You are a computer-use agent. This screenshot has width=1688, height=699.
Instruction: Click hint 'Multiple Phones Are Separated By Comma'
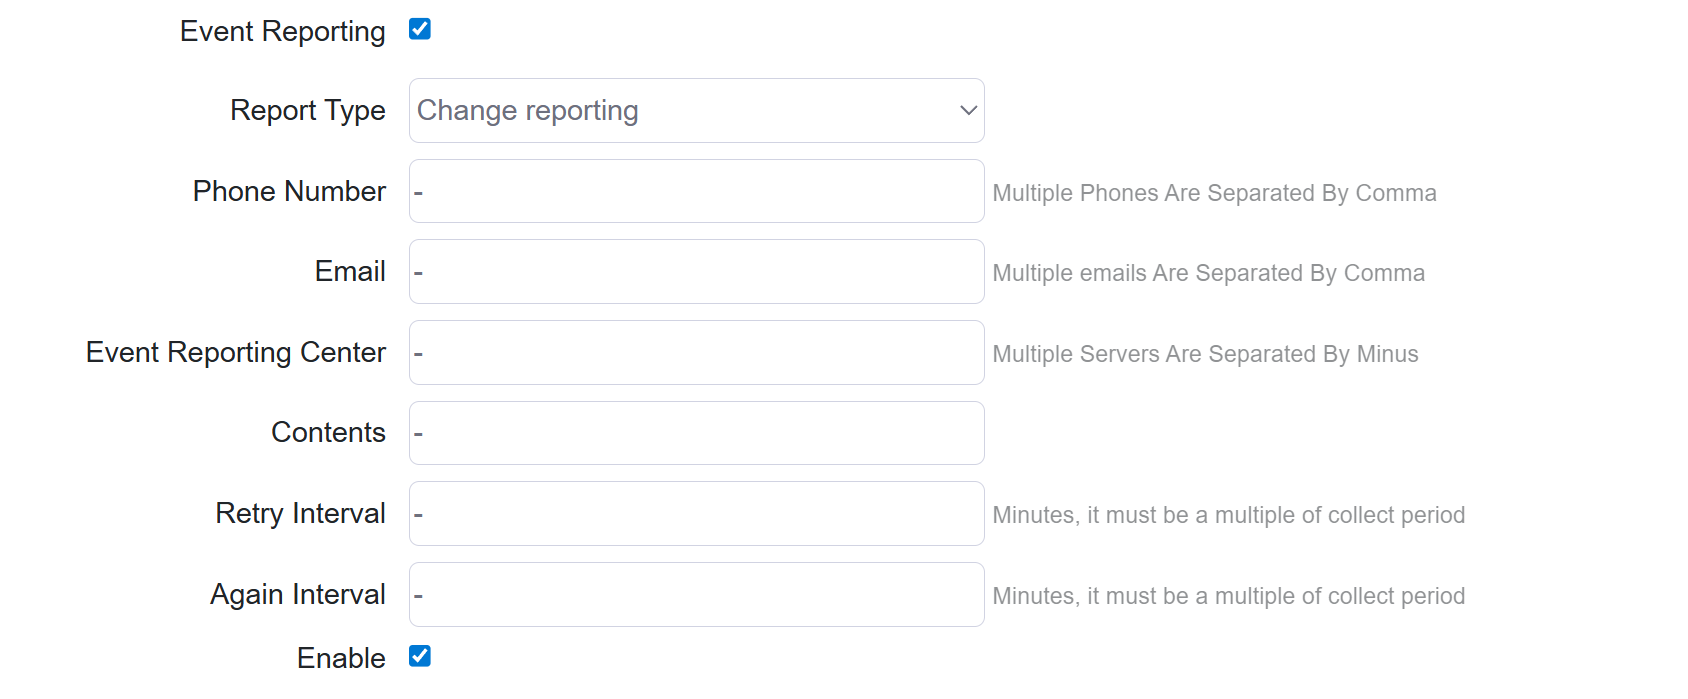pos(1214,193)
